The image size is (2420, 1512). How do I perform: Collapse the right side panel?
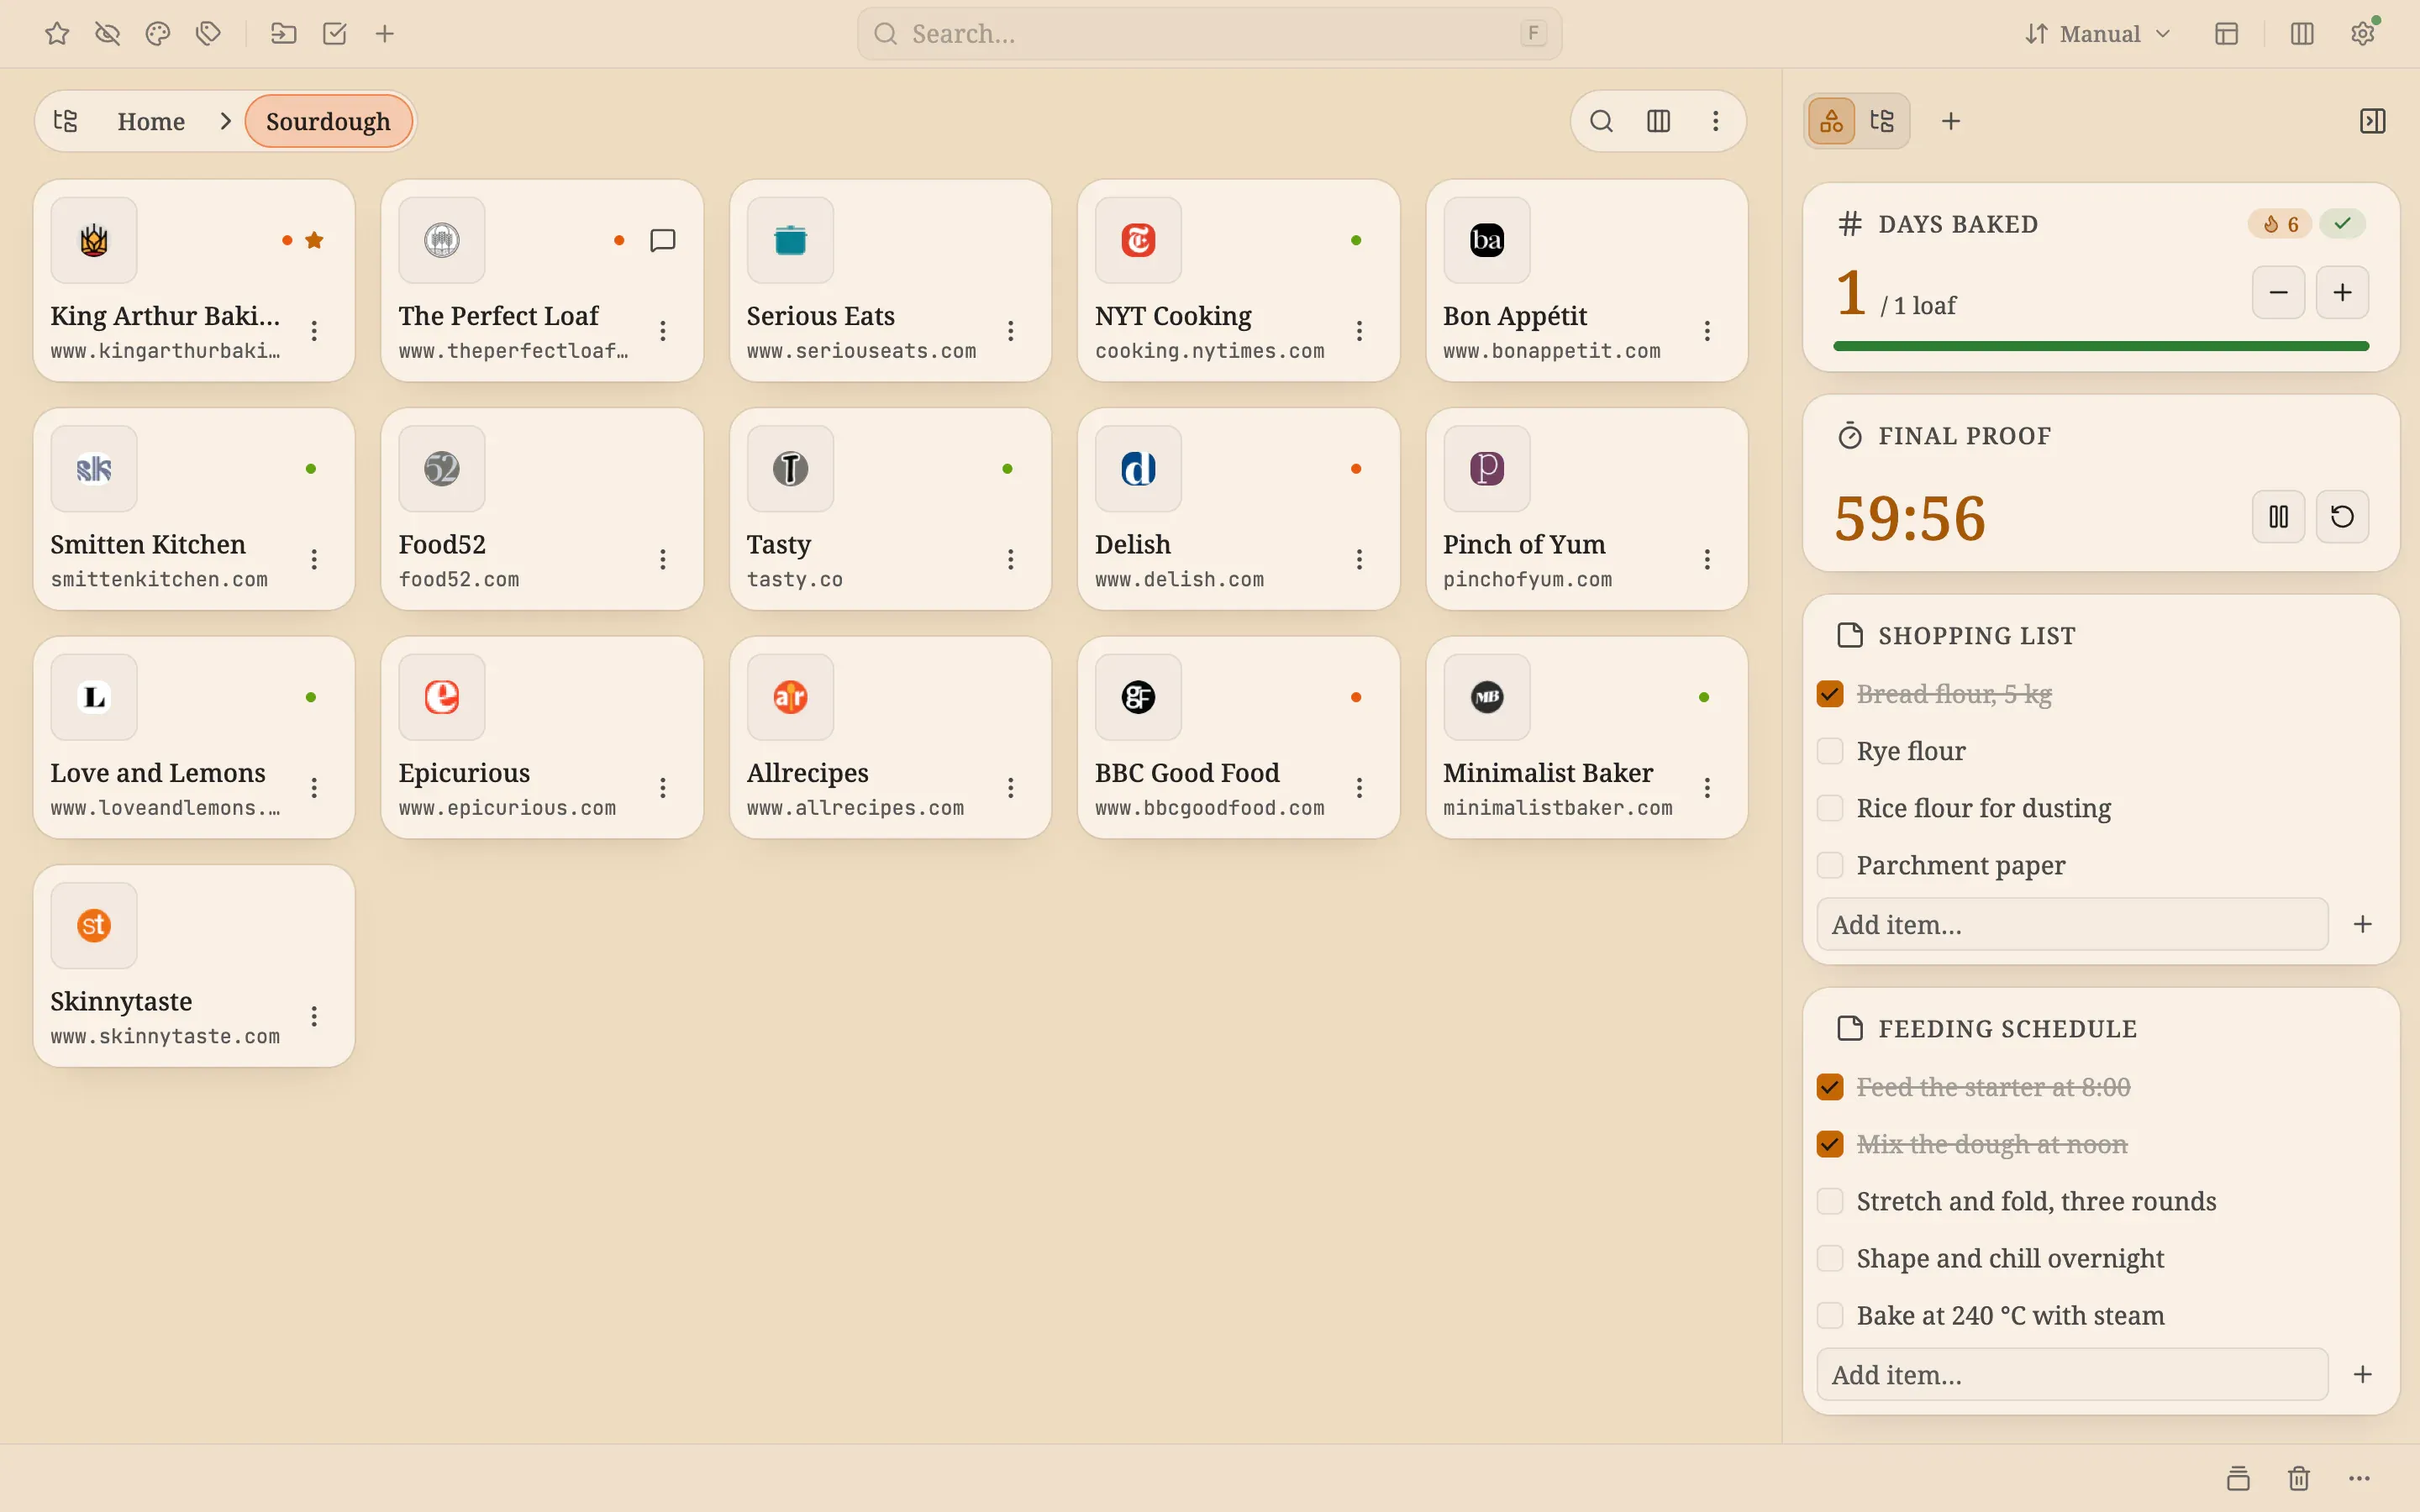click(2373, 121)
